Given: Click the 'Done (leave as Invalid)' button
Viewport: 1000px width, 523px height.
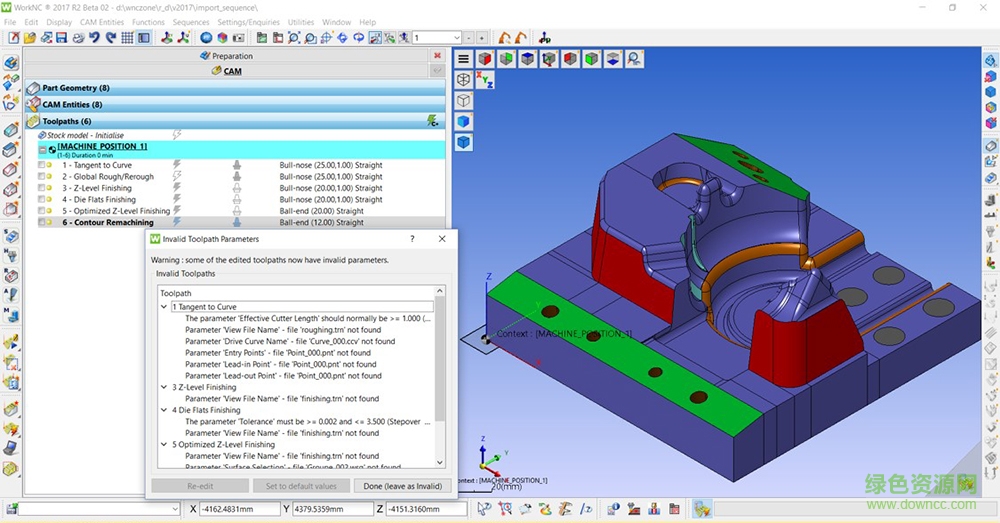Looking at the screenshot, I should (x=401, y=486).
